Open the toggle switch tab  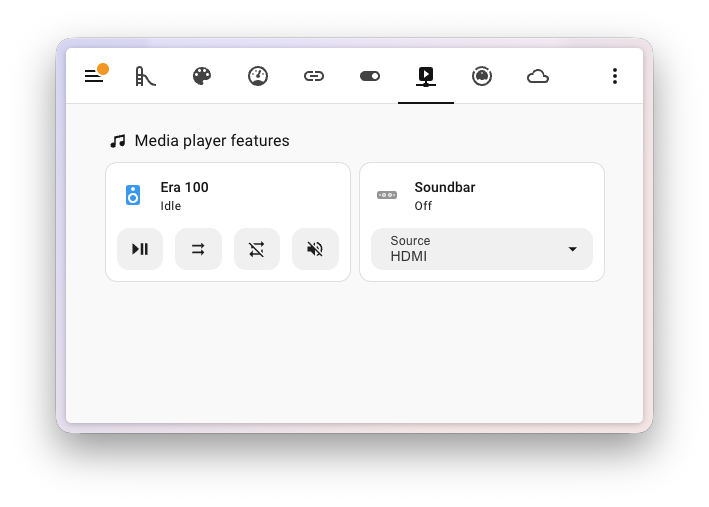pos(370,76)
